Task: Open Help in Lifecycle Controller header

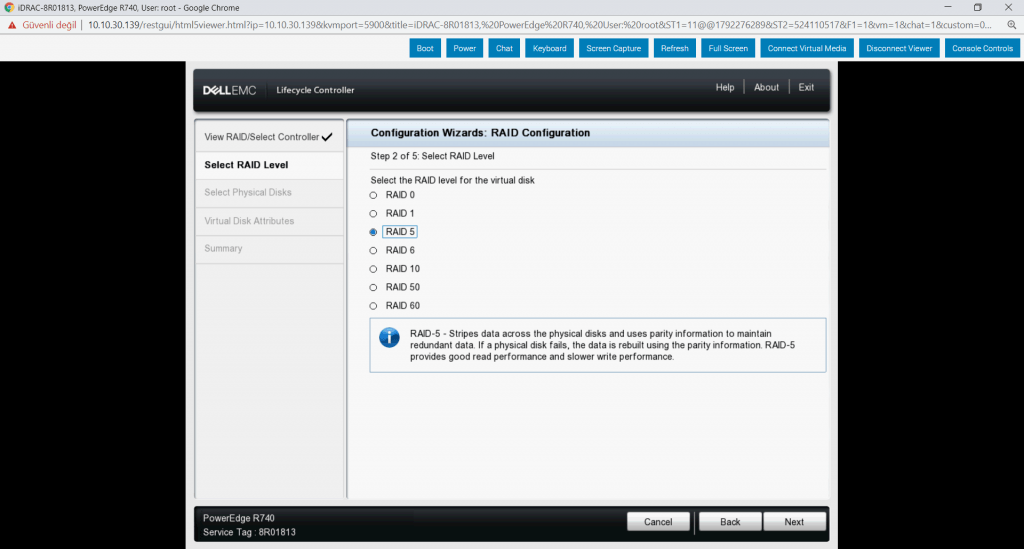Action: tap(725, 88)
